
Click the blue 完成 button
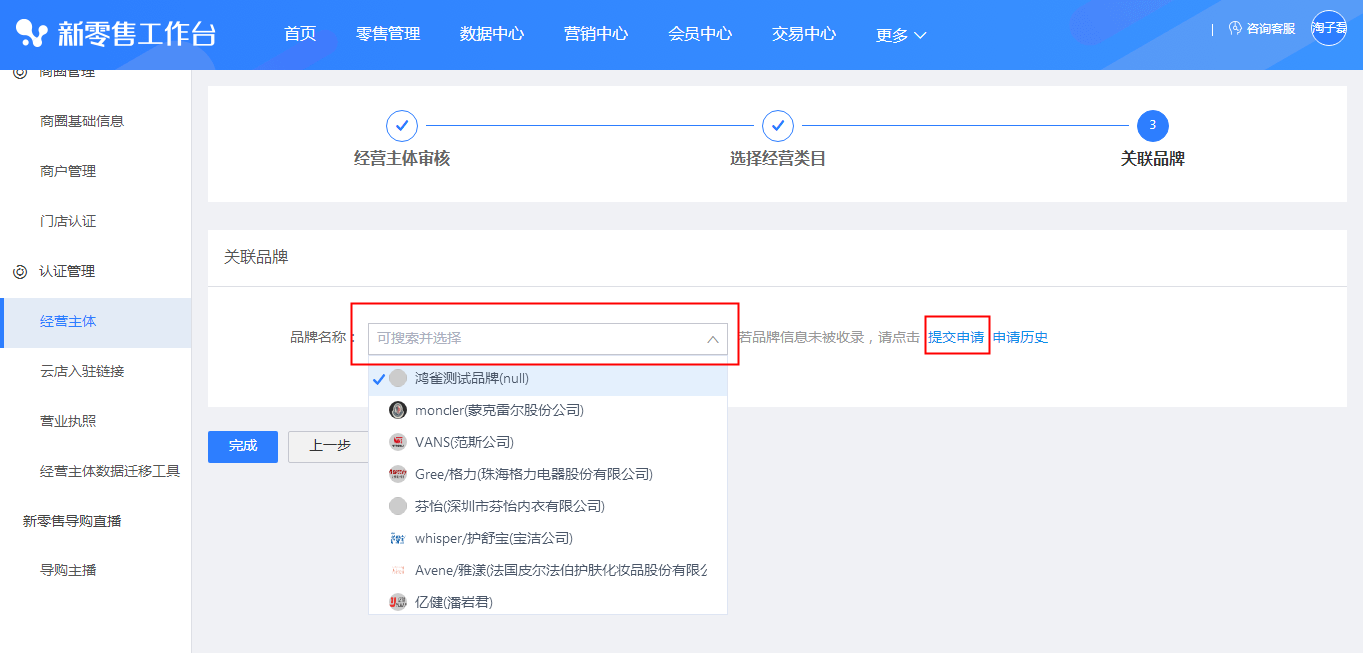pyautogui.click(x=243, y=446)
